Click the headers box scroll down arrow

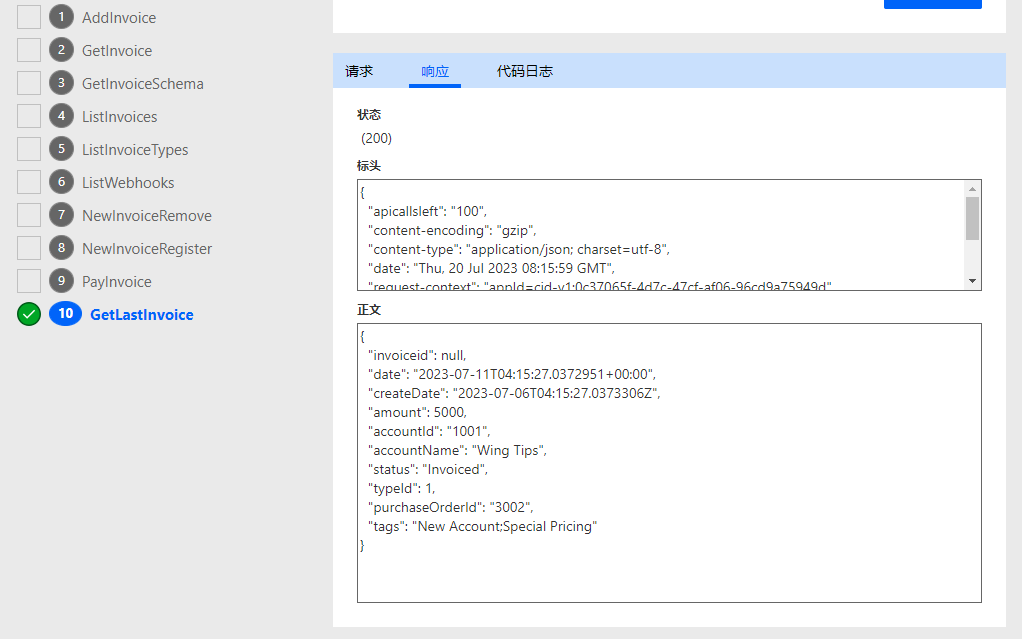[972, 281]
